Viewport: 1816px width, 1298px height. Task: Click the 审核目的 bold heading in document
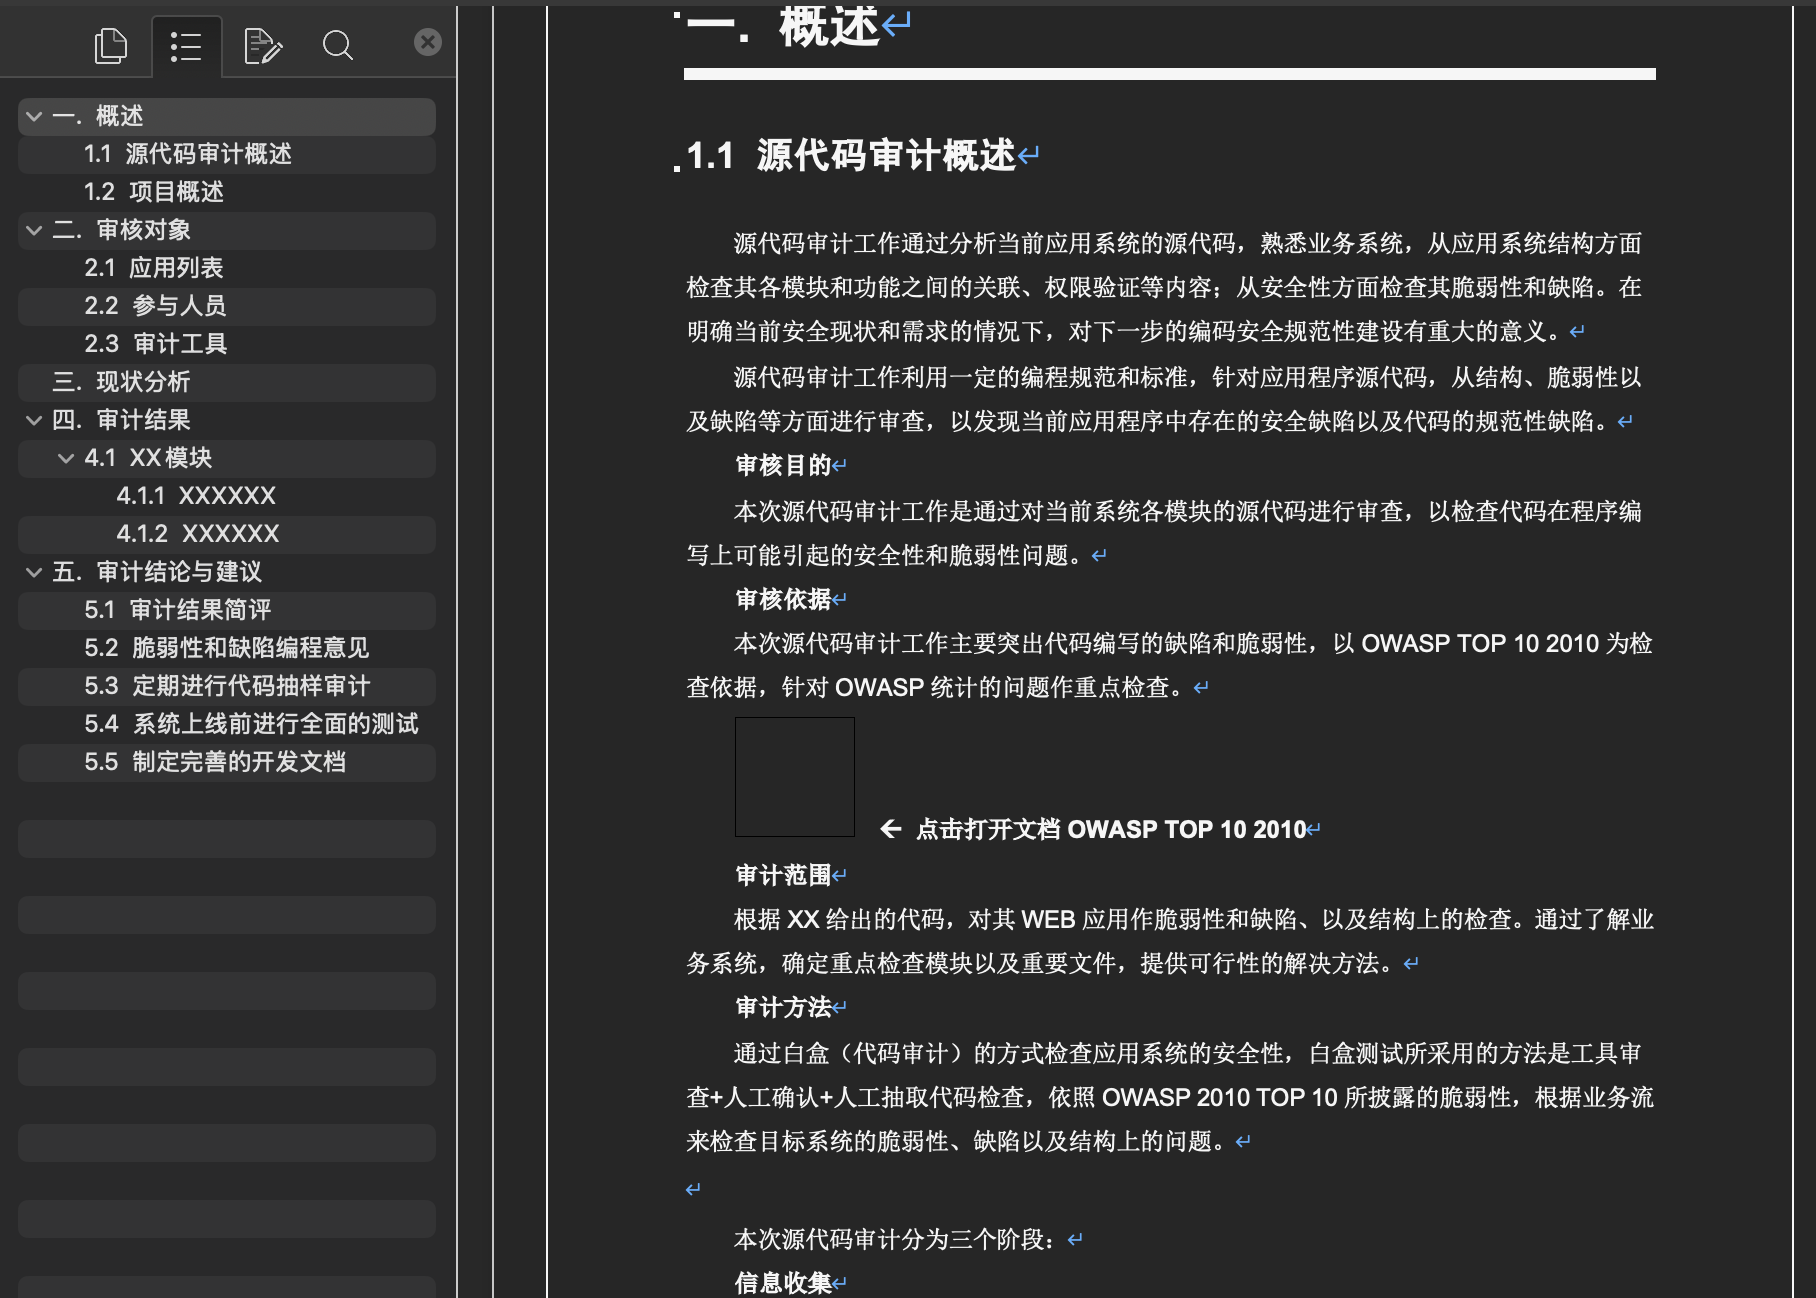(783, 466)
